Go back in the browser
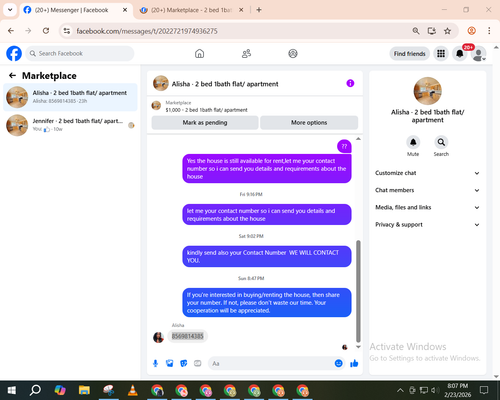This screenshot has height=400, width=500. 11,31
